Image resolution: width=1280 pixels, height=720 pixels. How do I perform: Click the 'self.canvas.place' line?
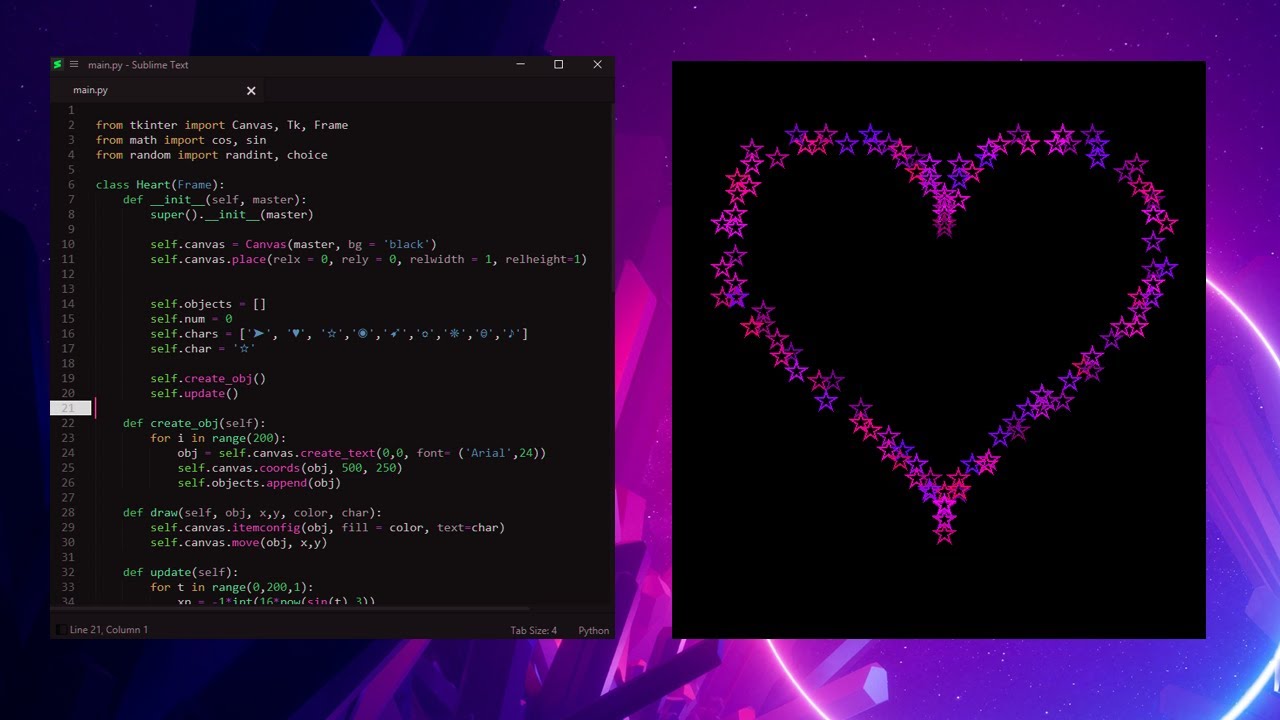point(368,259)
